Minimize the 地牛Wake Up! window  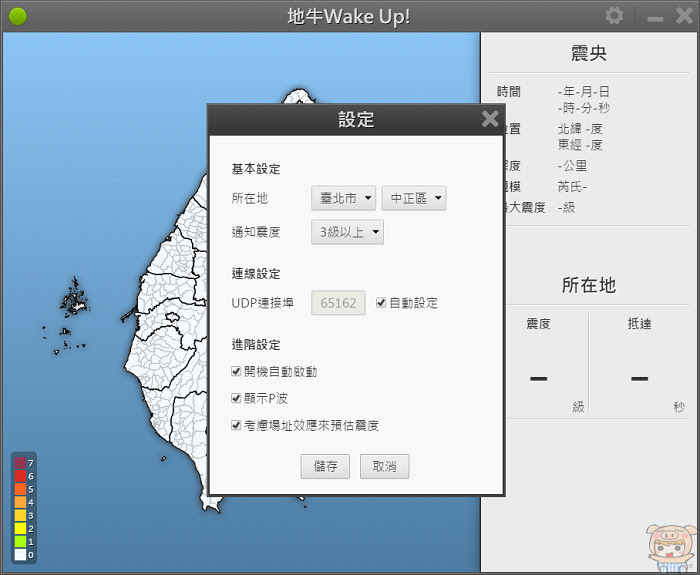[655, 19]
